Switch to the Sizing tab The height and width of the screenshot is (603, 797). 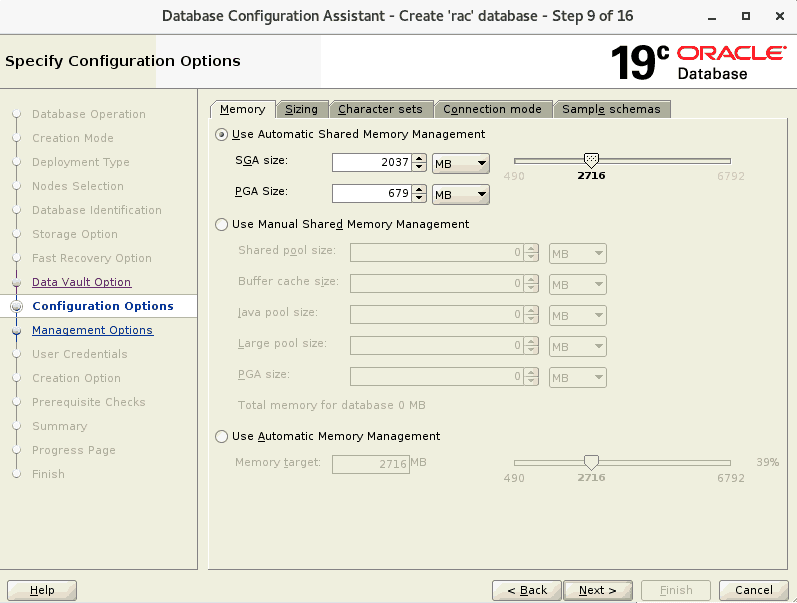(x=301, y=109)
